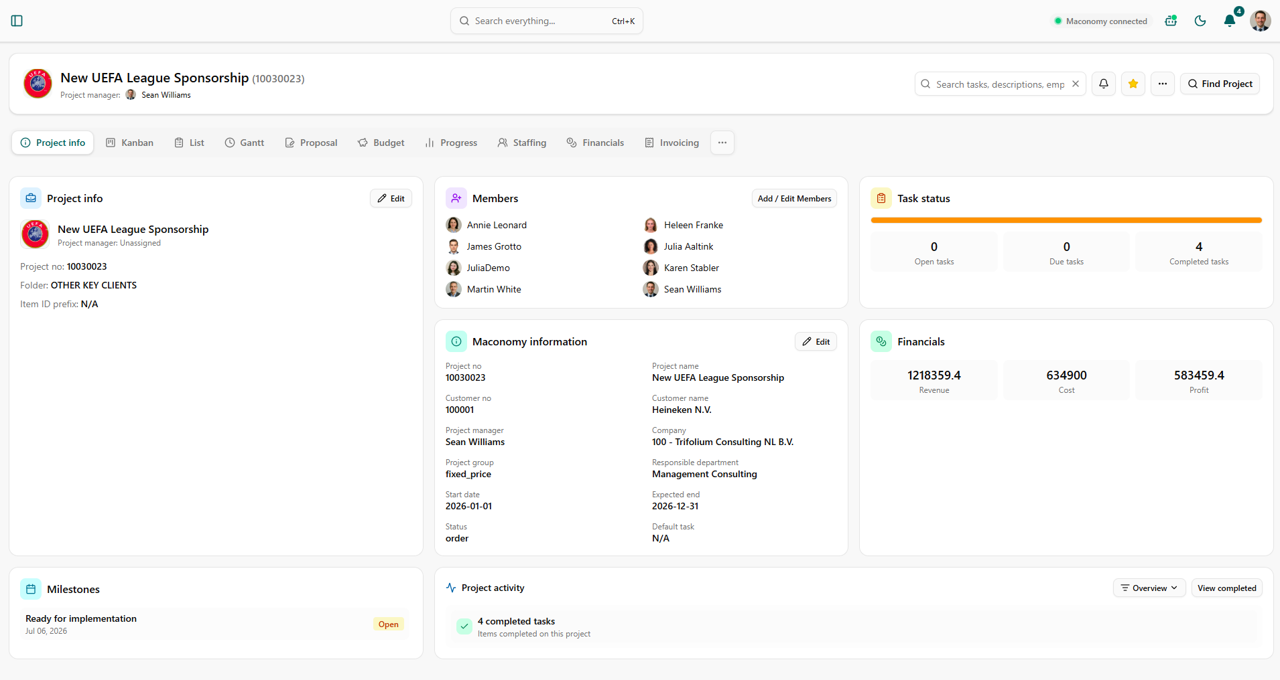The image size is (1280, 680).
Task: Select Sean Williams in Members list
Action: pyautogui.click(x=683, y=289)
